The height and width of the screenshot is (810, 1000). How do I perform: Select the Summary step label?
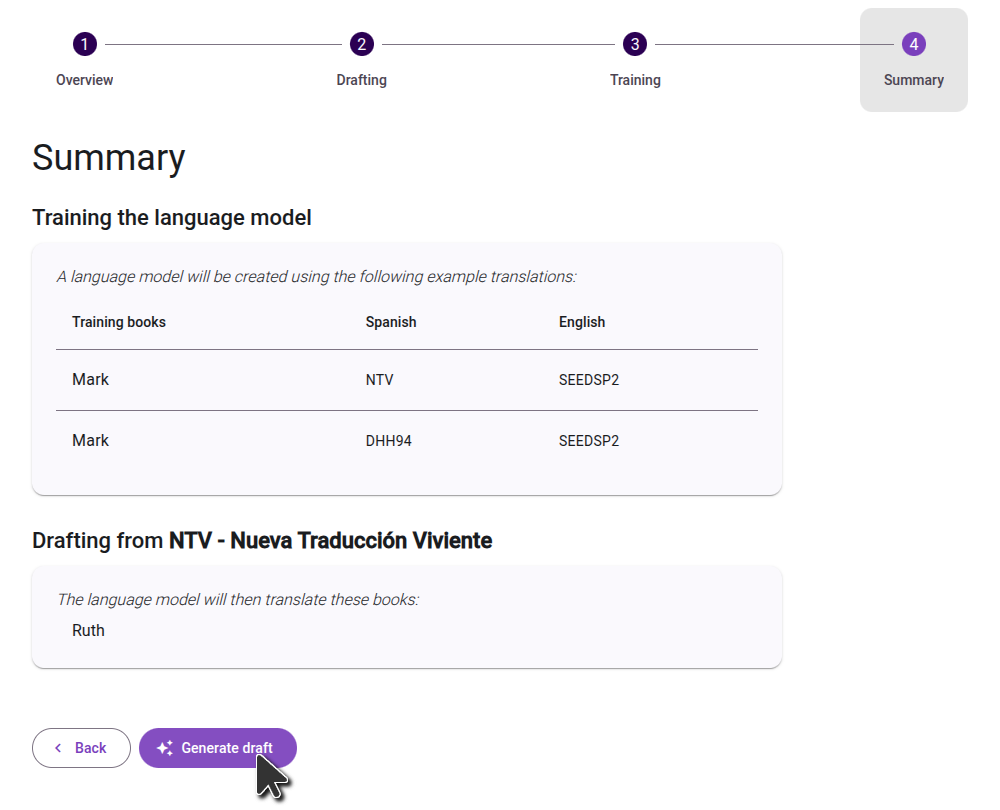point(913,80)
